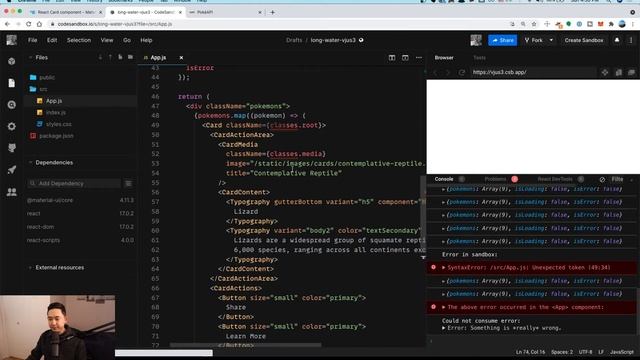Open the Search sidebar icon

pyautogui.click(x=11, y=105)
